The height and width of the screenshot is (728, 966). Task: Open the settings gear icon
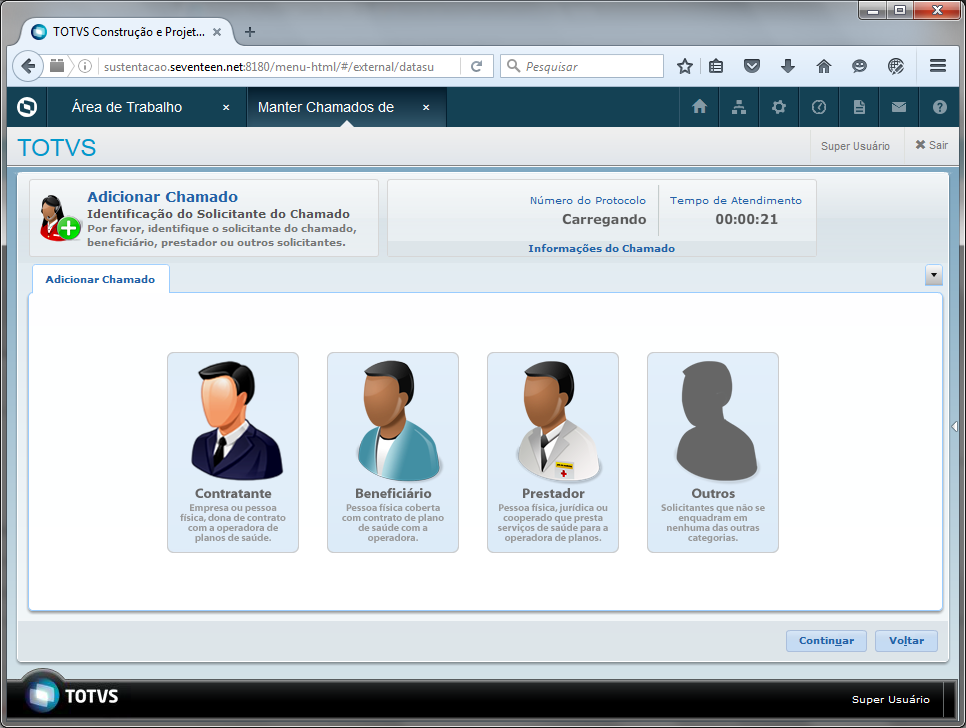(x=779, y=107)
